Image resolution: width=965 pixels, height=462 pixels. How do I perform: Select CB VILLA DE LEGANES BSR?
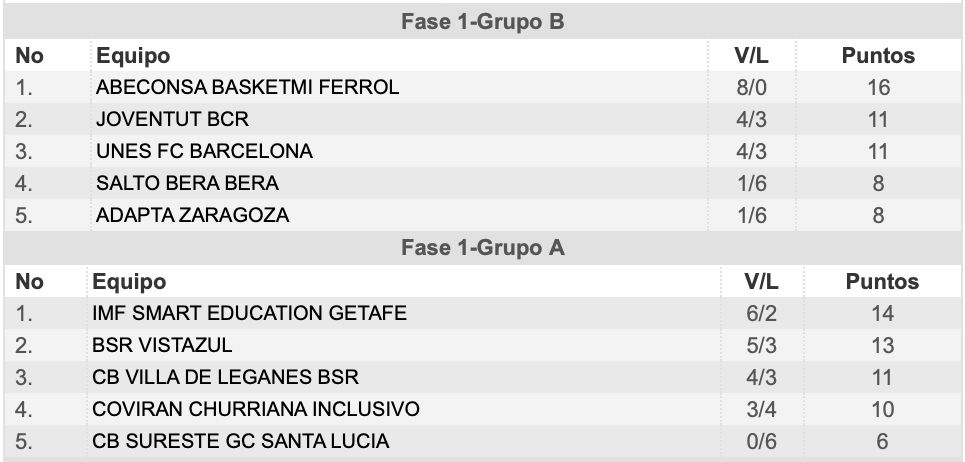coord(225,377)
